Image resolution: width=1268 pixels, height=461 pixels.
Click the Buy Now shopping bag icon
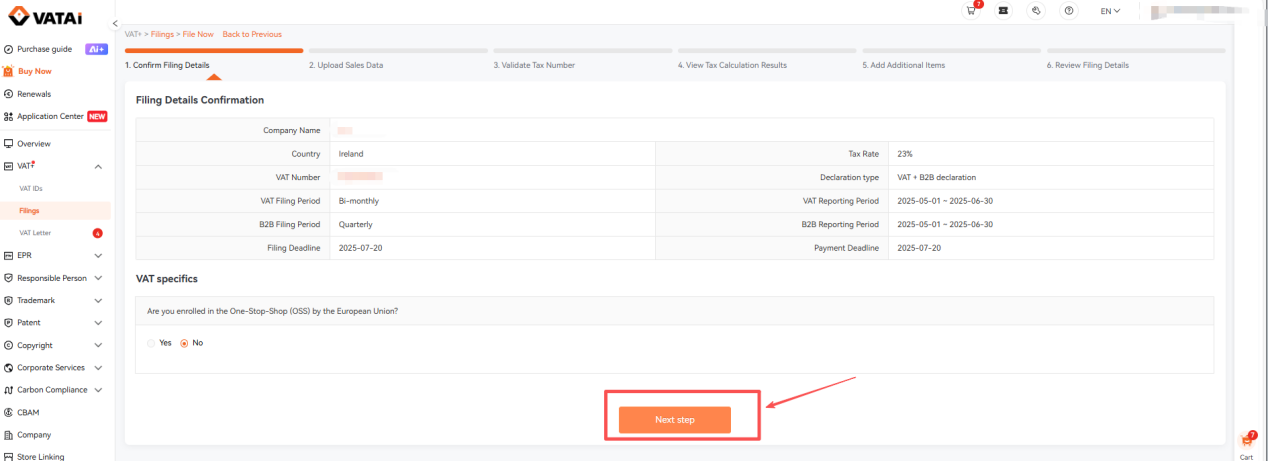pos(8,71)
